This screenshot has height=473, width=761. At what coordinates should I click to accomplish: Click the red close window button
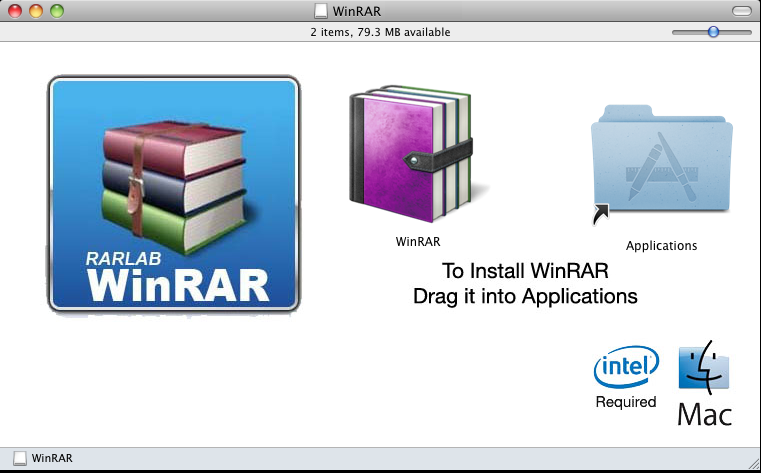click(15, 11)
